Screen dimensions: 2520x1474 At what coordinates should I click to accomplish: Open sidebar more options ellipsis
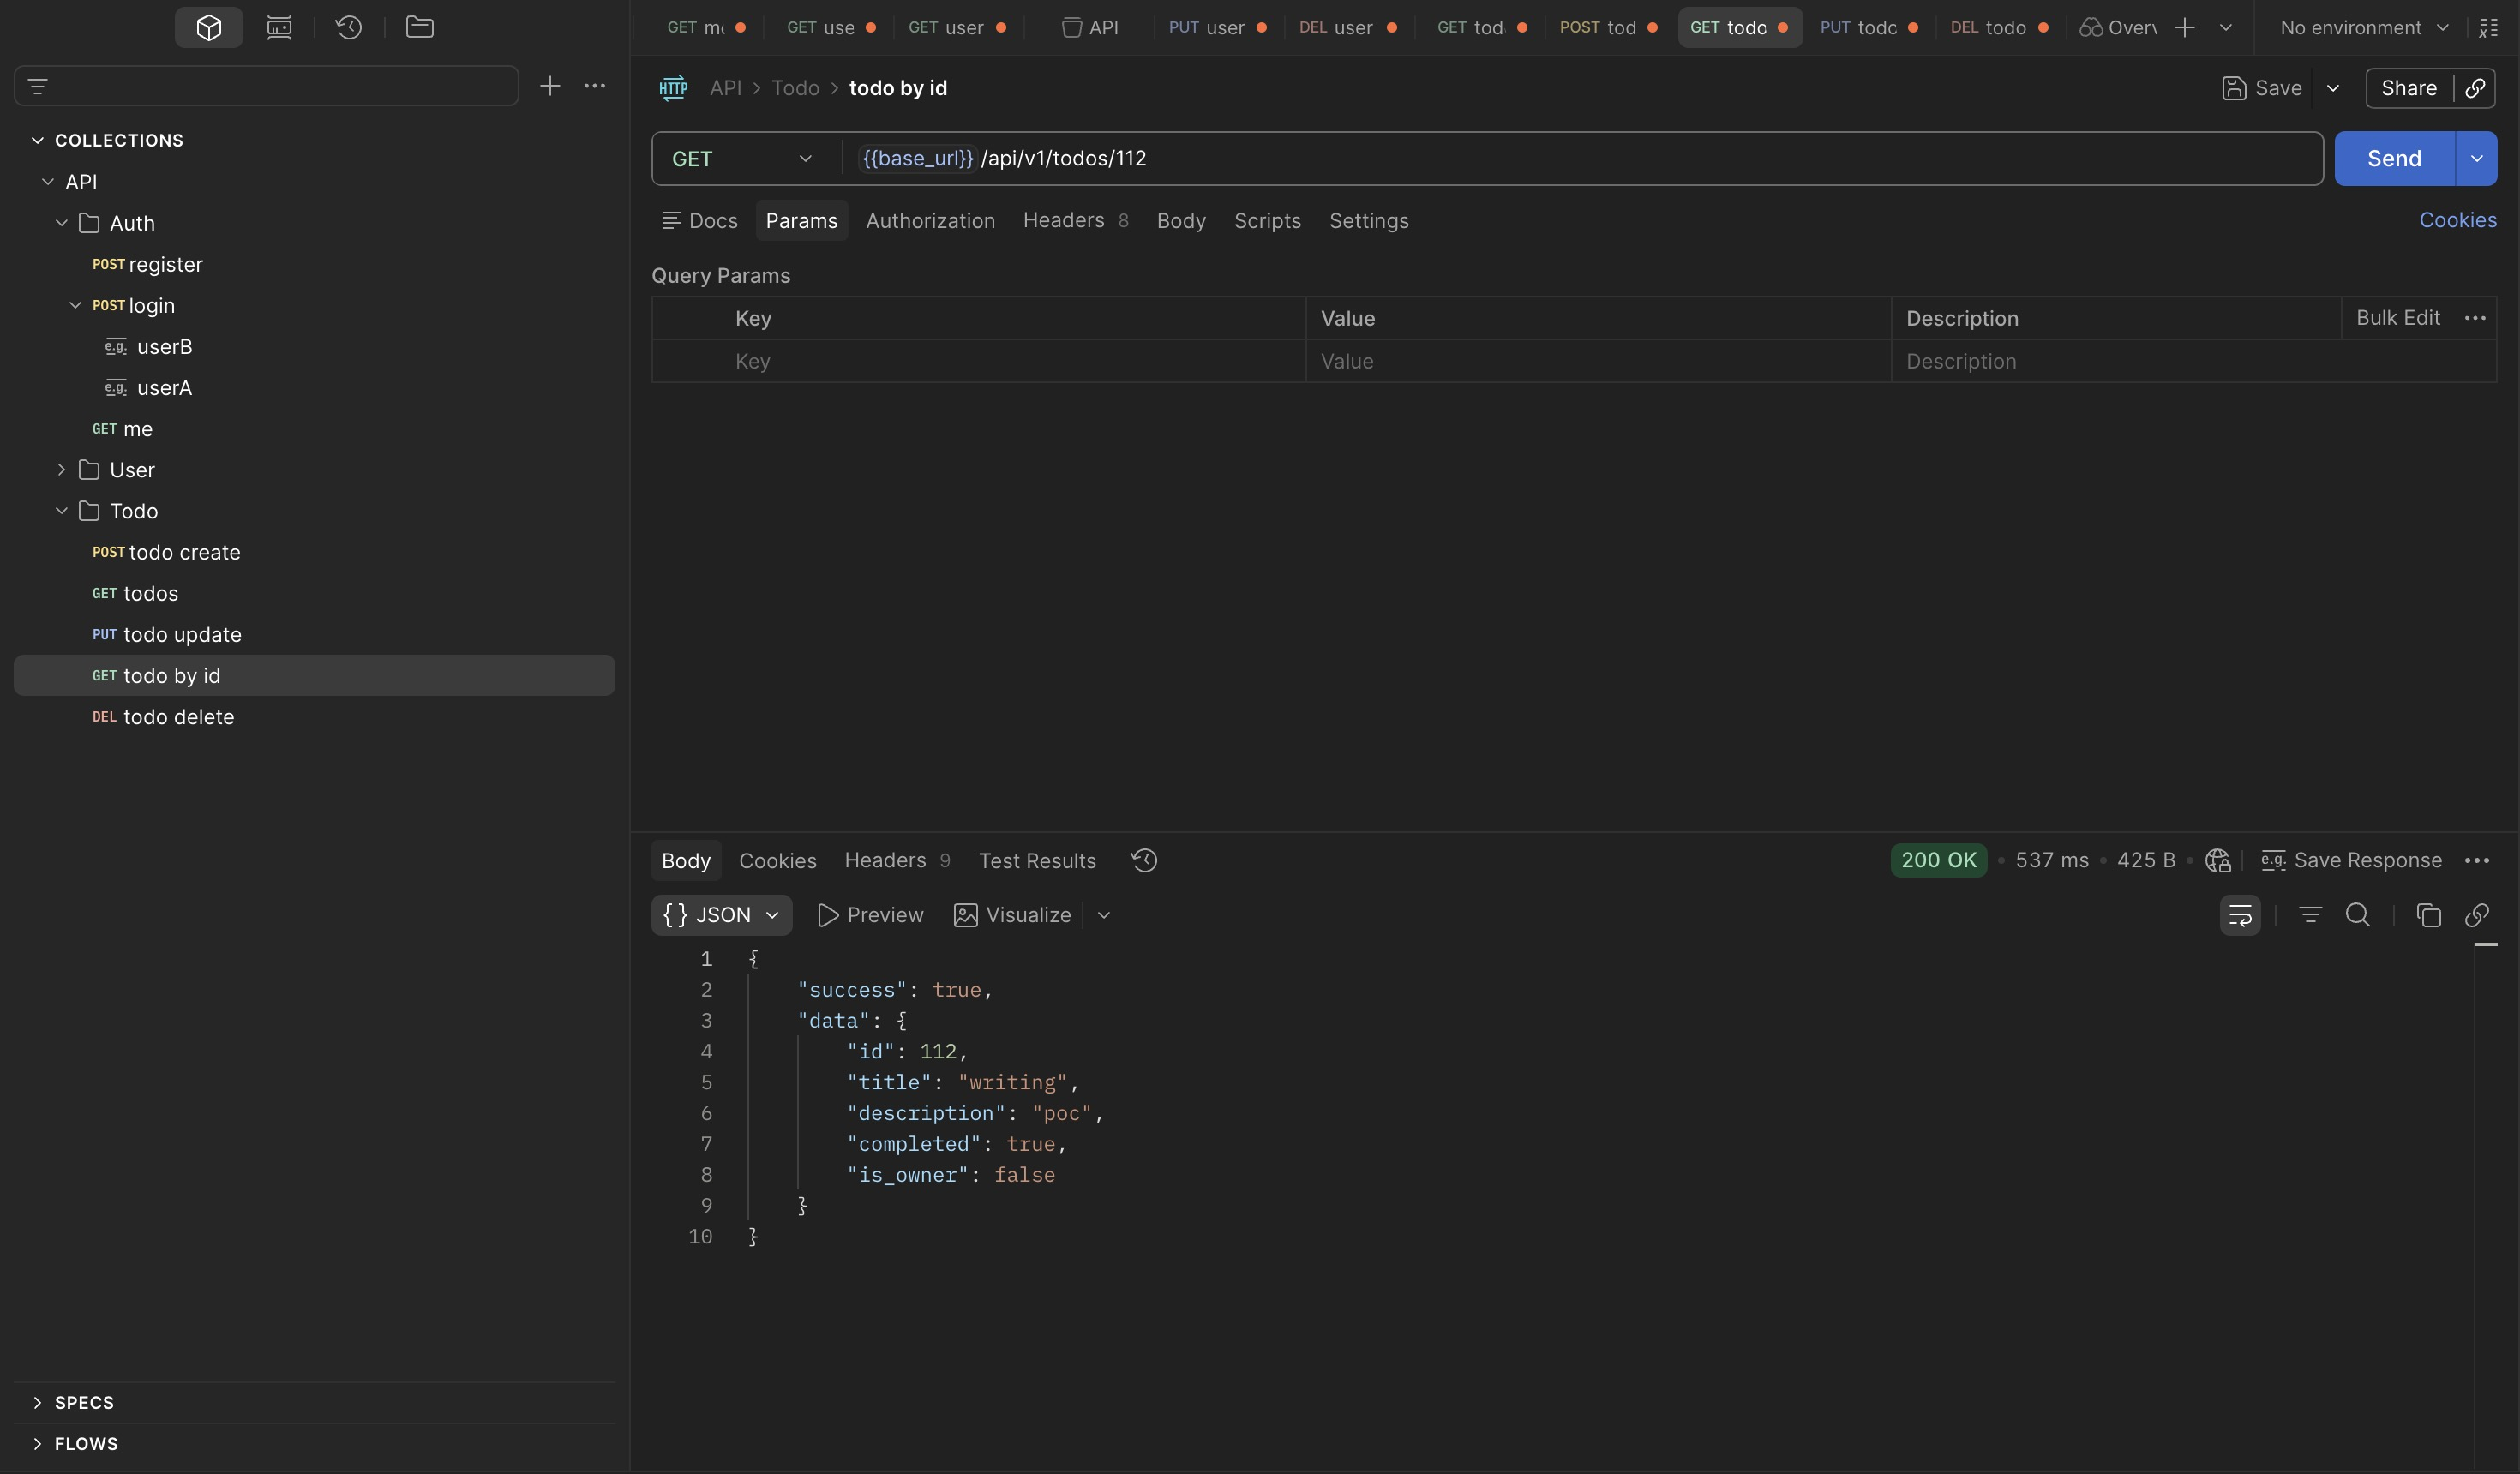[x=595, y=86]
